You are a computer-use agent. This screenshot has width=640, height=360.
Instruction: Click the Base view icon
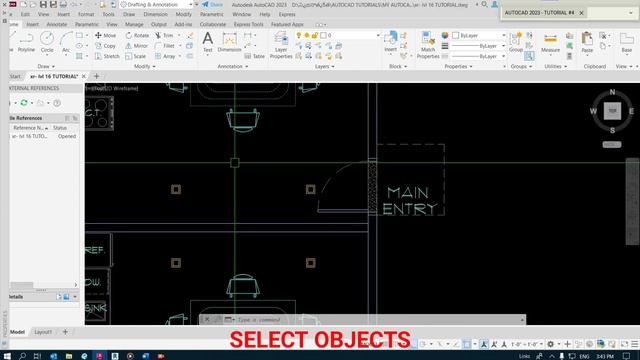pos(627,42)
